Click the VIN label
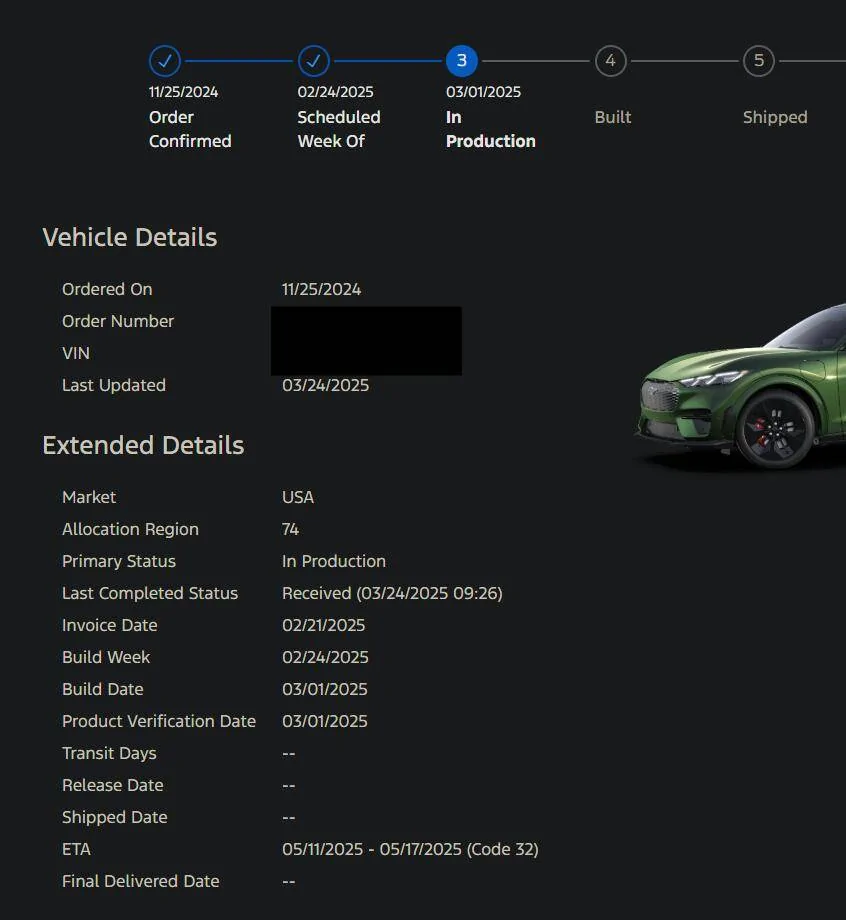Image resolution: width=846 pixels, height=920 pixels. 76,353
